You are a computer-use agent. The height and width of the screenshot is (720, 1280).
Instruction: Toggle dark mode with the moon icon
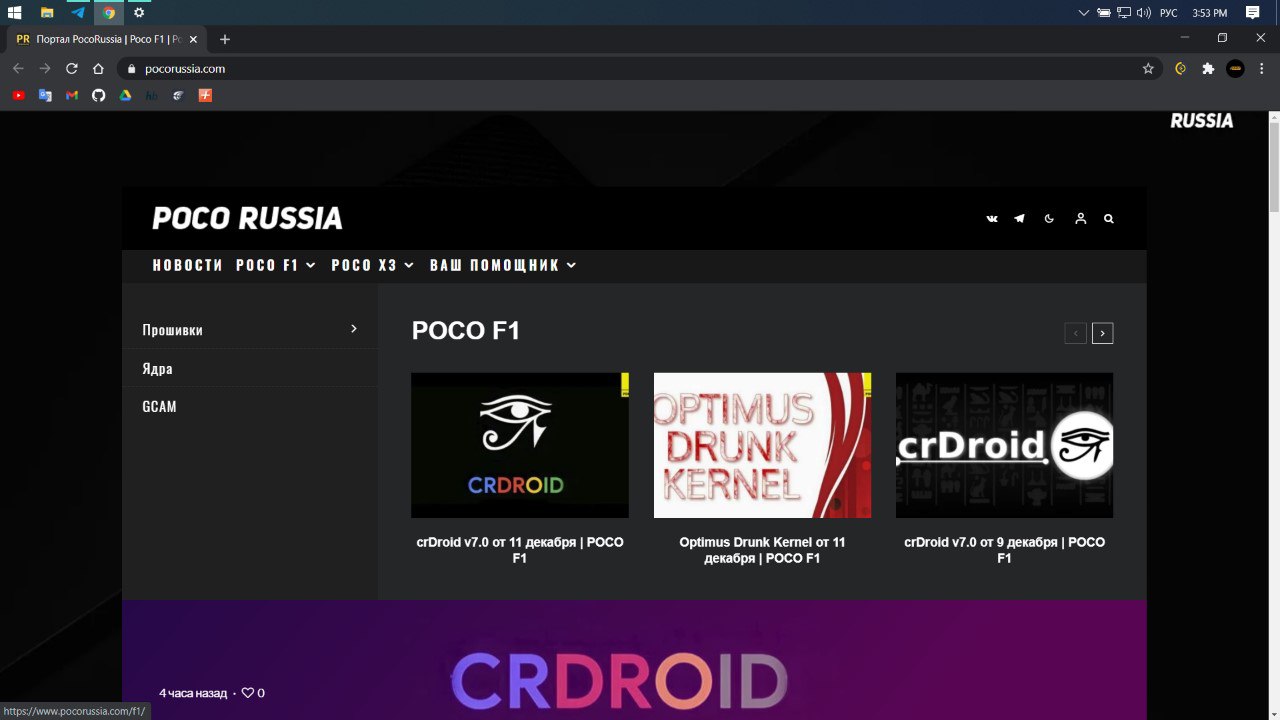(1049, 218)
